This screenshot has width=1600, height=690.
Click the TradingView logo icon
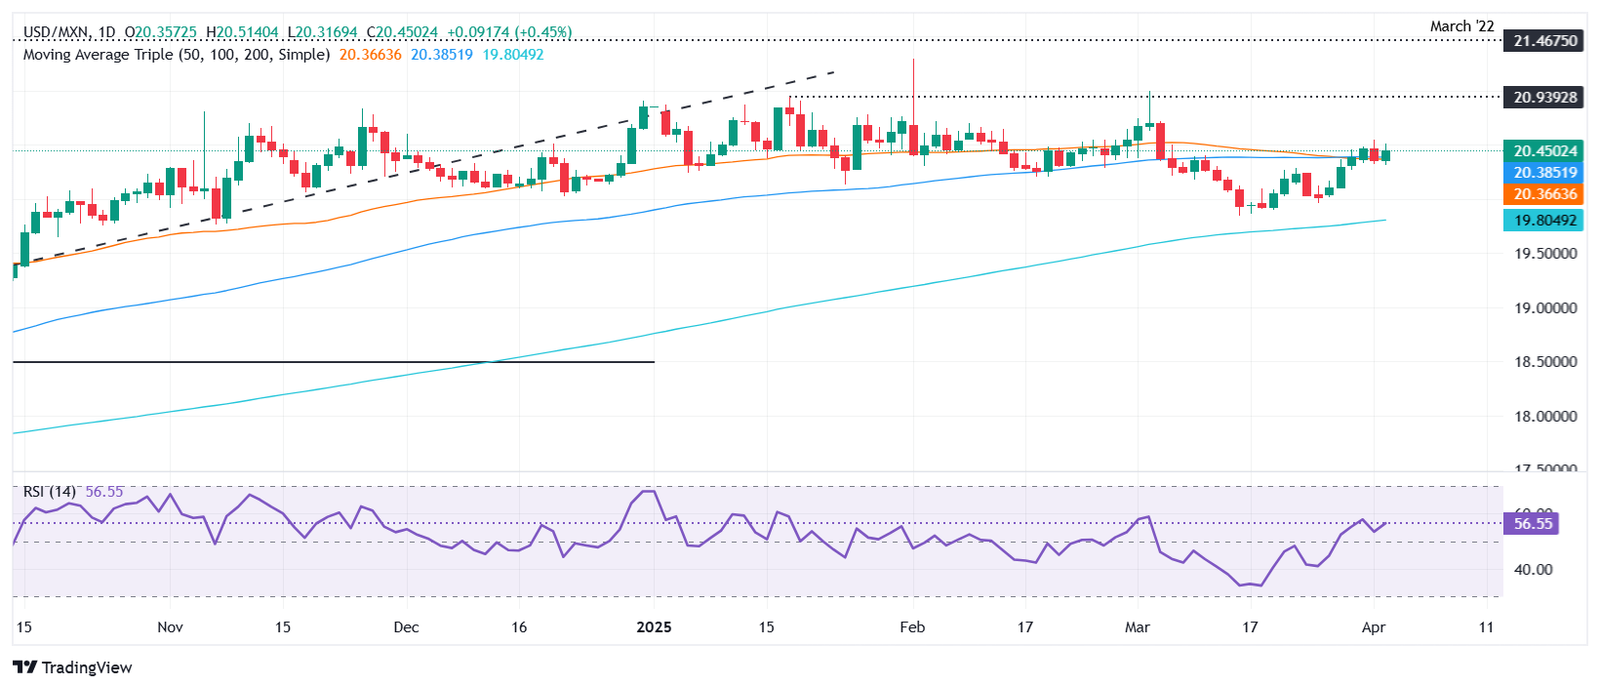(x=25, y=667)
